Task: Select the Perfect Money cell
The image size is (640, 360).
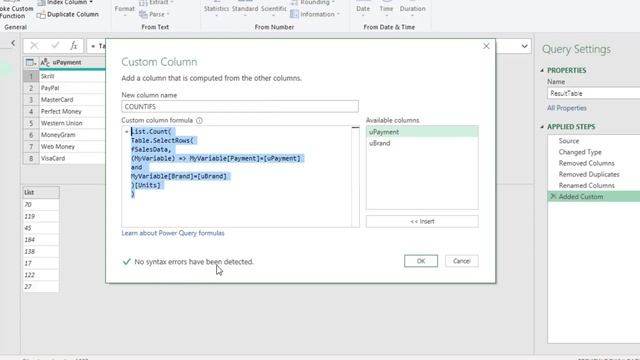Action: 72,111
